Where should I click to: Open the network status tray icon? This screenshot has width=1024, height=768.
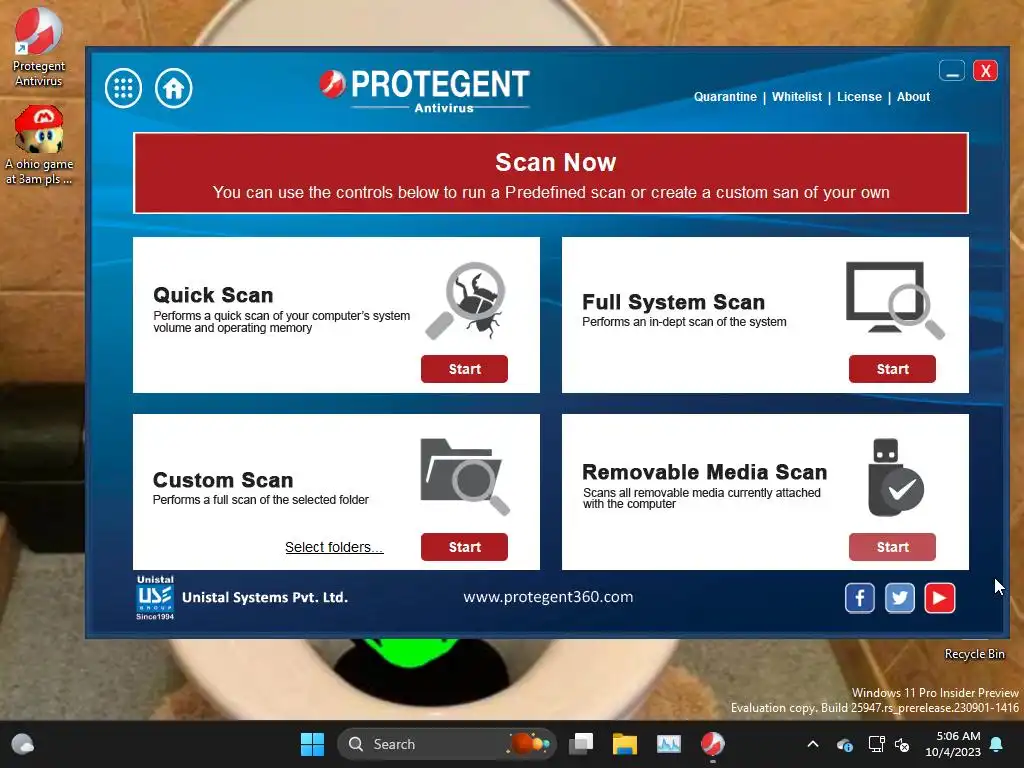click(x=876, y=744)
